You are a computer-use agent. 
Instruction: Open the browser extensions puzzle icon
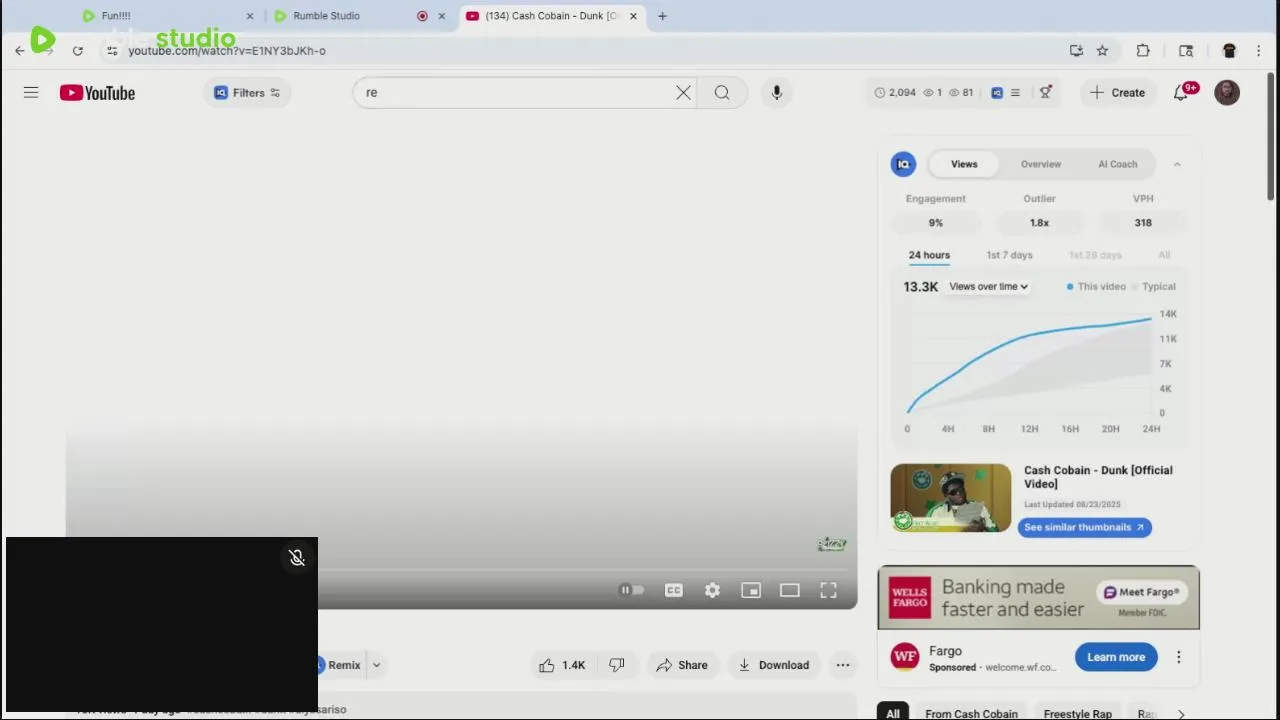pos(1143,51)
